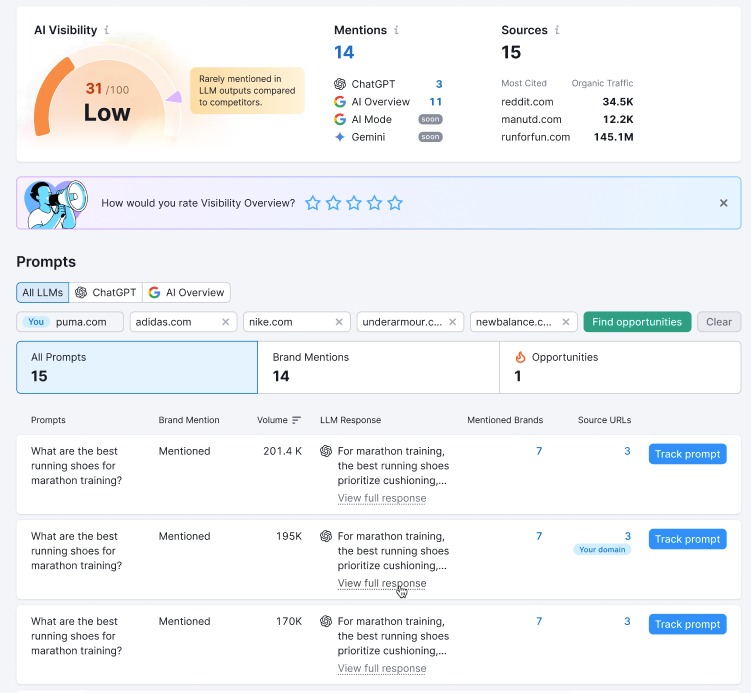Expand View full response for 195K prompt
This screenshot has height=693, width=751.
(x=382, y=583)
